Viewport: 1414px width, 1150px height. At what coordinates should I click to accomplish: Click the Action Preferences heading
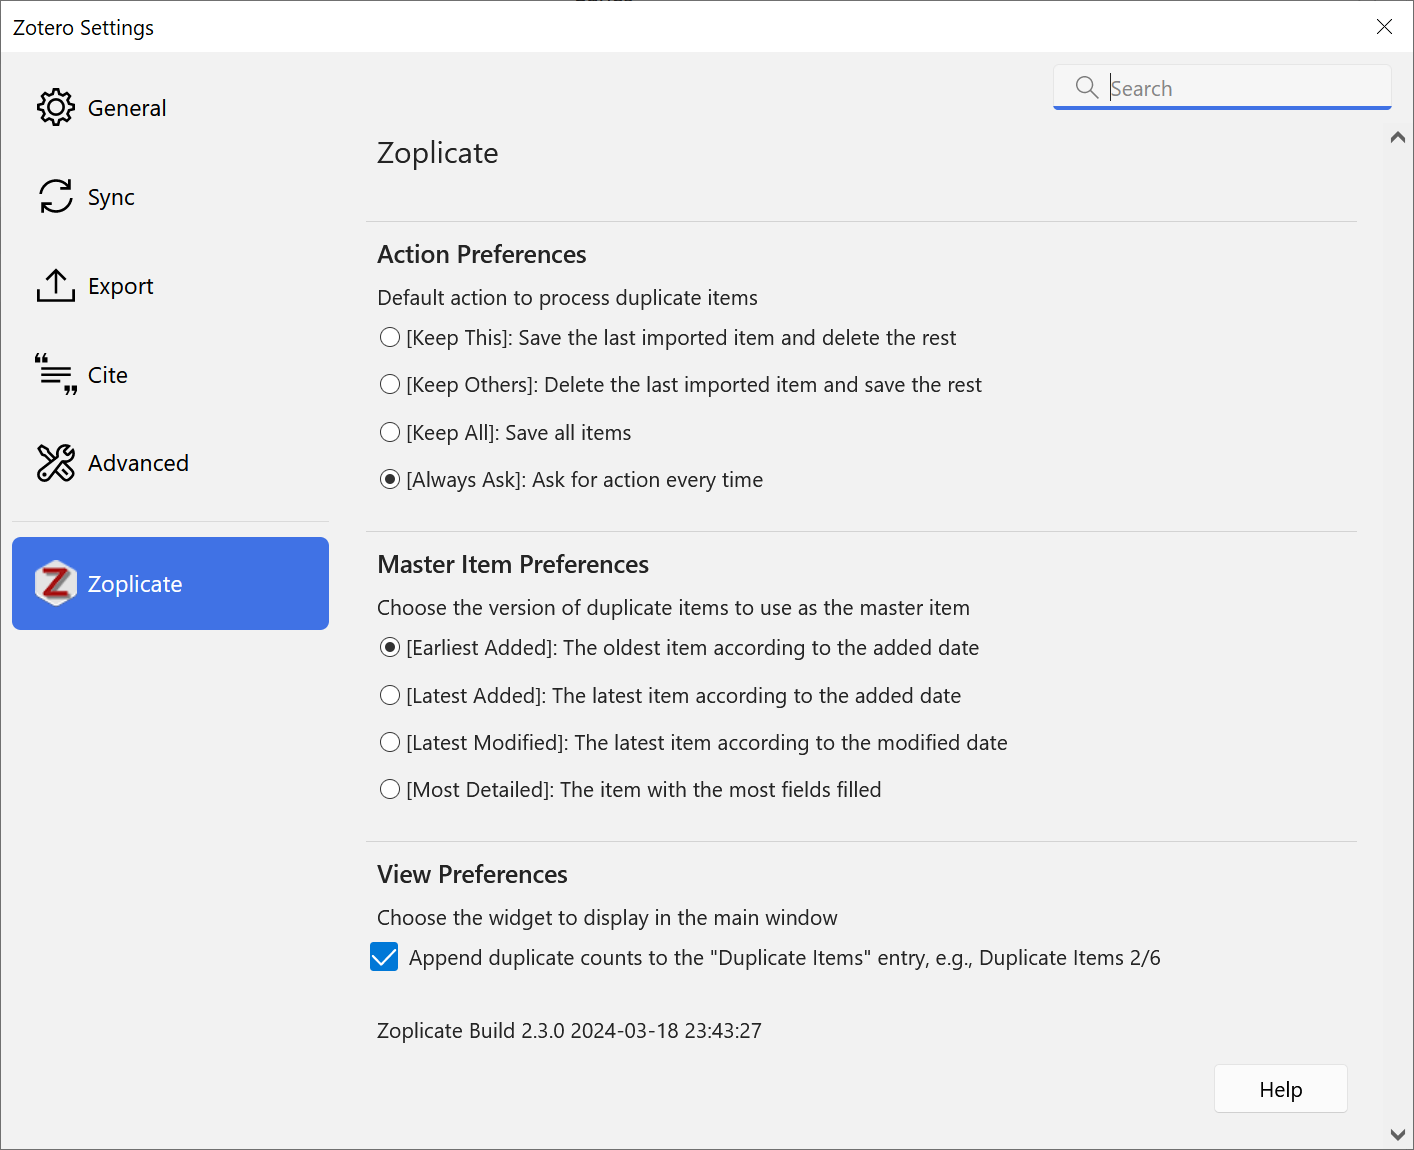coord(482,254)
